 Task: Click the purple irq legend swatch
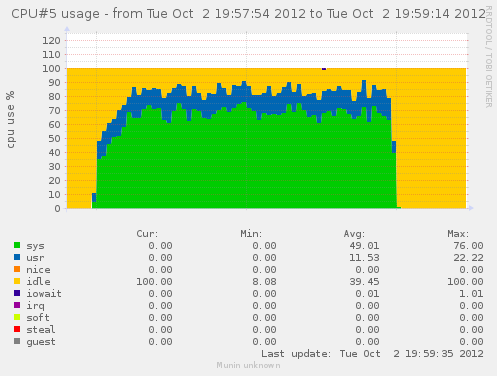pyautogui.click(x=17, y=305)
